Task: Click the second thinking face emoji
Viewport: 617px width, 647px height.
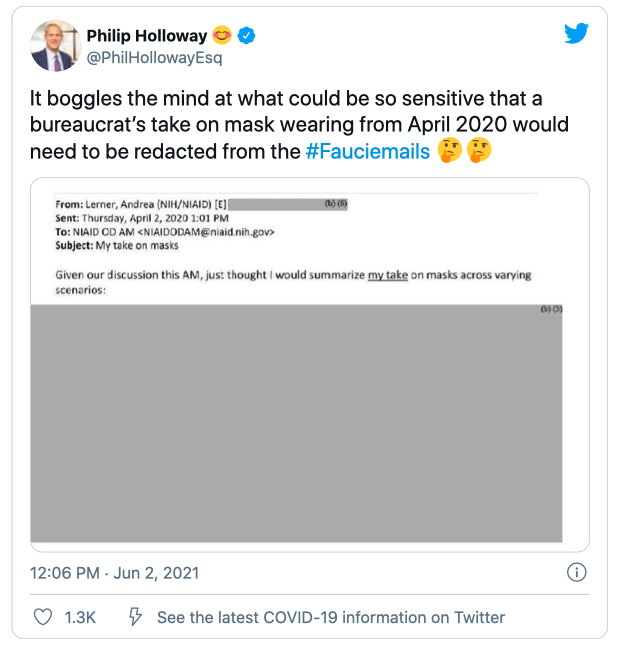Action: click(x=479, y=150)
